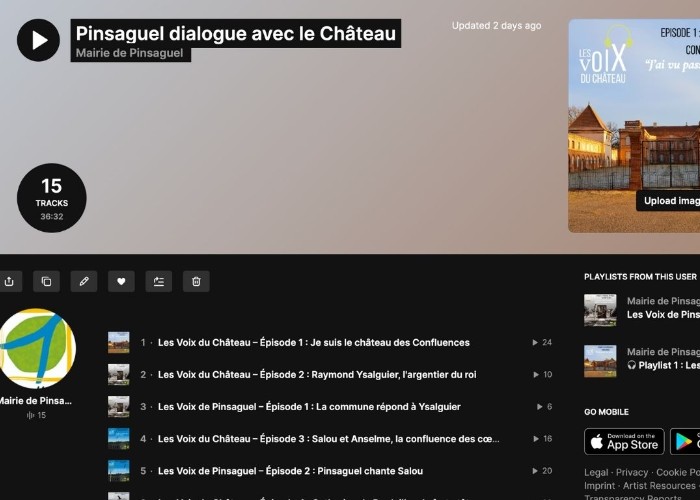Click the trash delete icon
Viewport: 700px width, 500px height.
tap(196, 281)
